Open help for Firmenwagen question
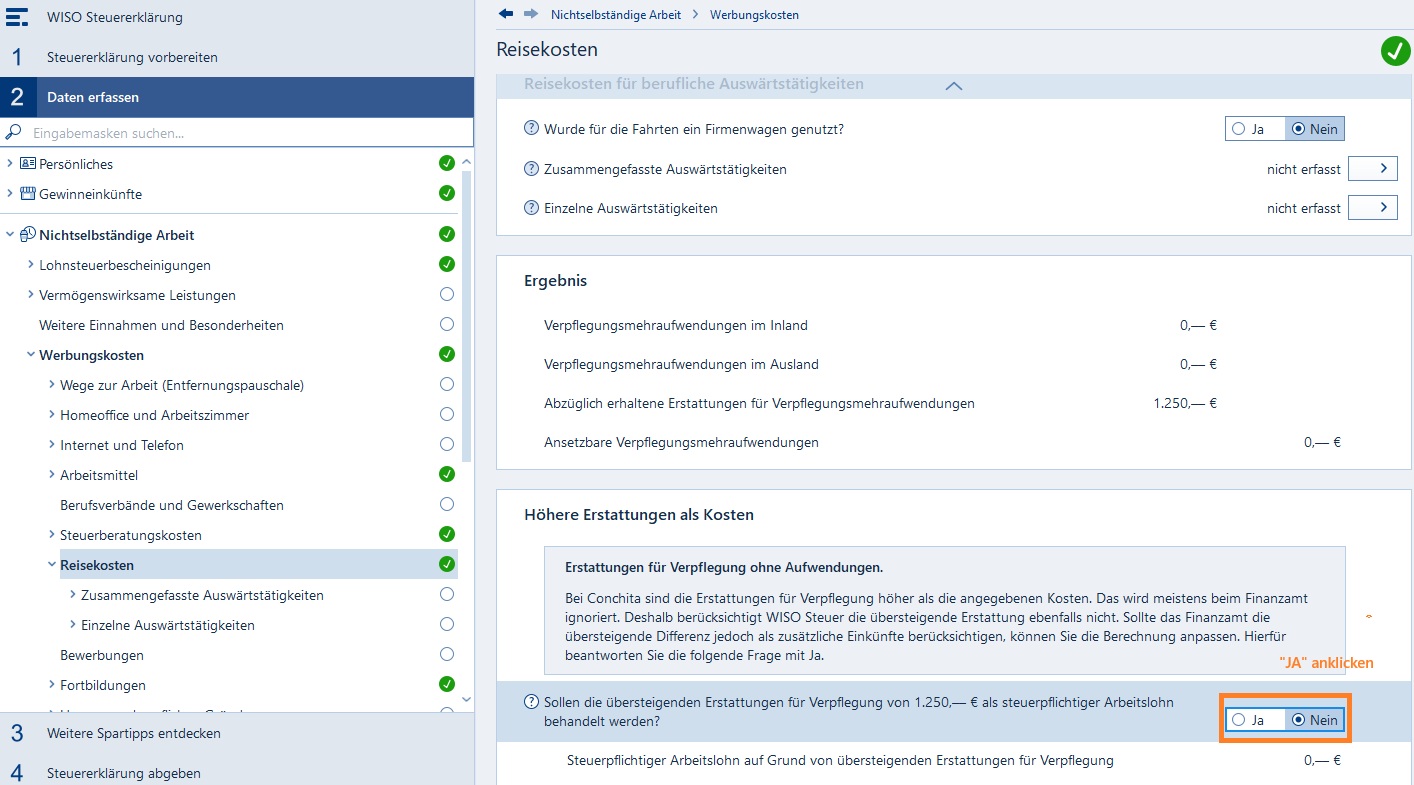Screen dimensions: 1414x785 click(532, 129)
